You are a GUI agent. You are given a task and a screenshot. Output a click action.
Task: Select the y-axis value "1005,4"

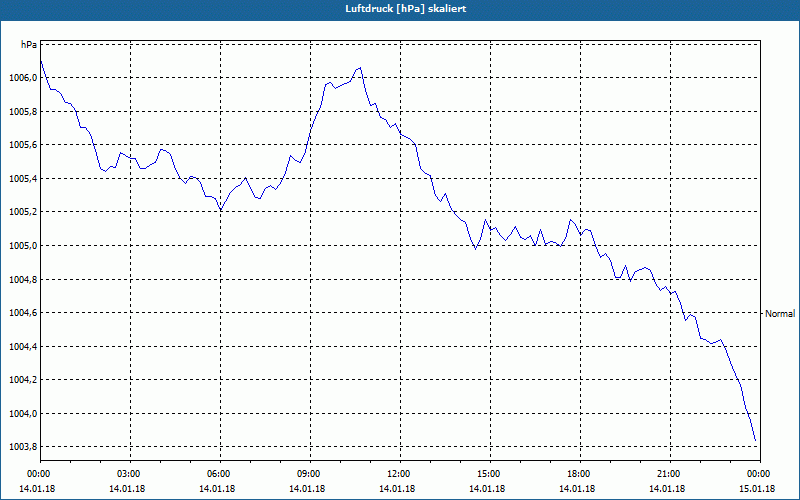coord(23,179)
